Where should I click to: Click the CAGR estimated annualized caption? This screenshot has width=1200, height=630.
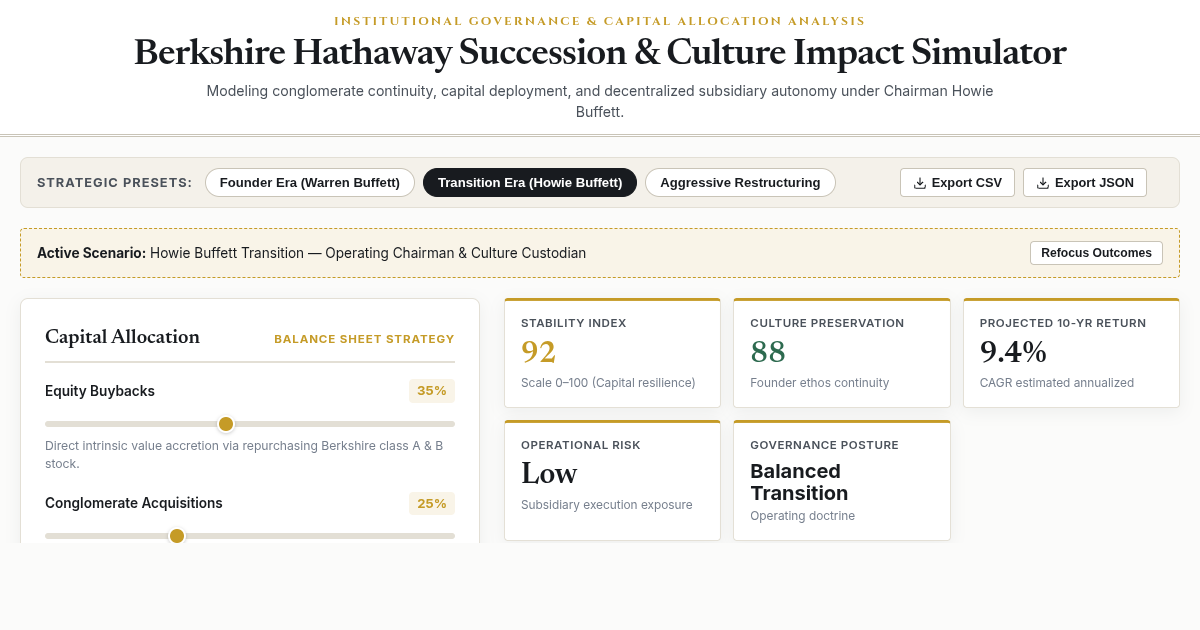(1057, 382)
